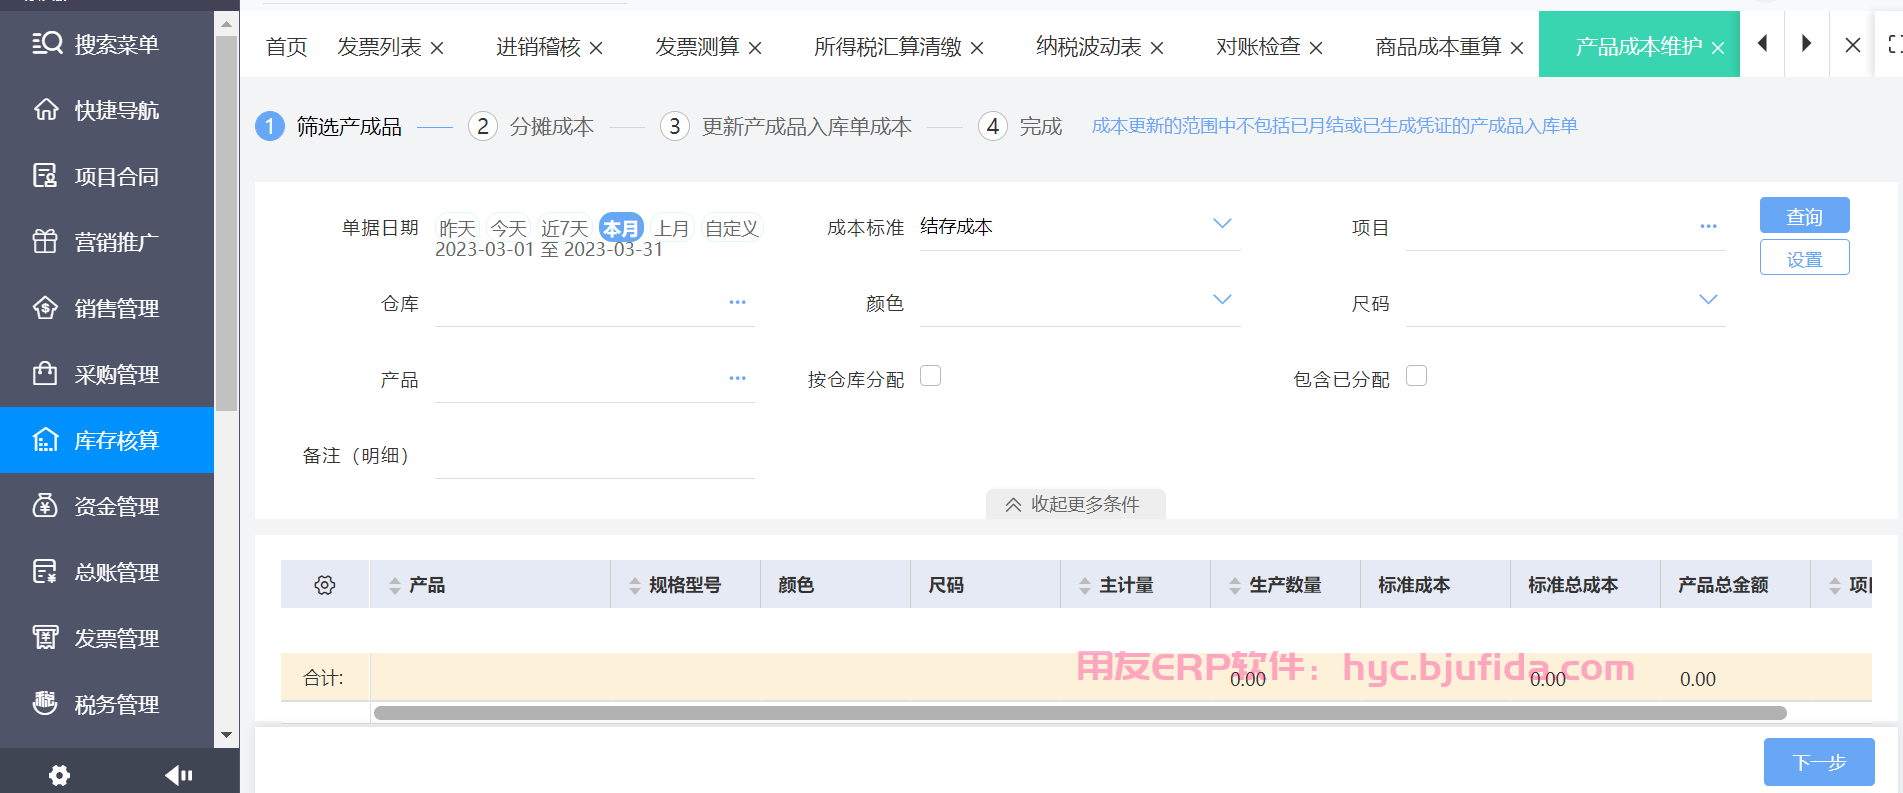This screenshot has width=1903, height=793.
Task: Select 昨天 date range option
Action: pyautogui.click(x=457, y=228)
